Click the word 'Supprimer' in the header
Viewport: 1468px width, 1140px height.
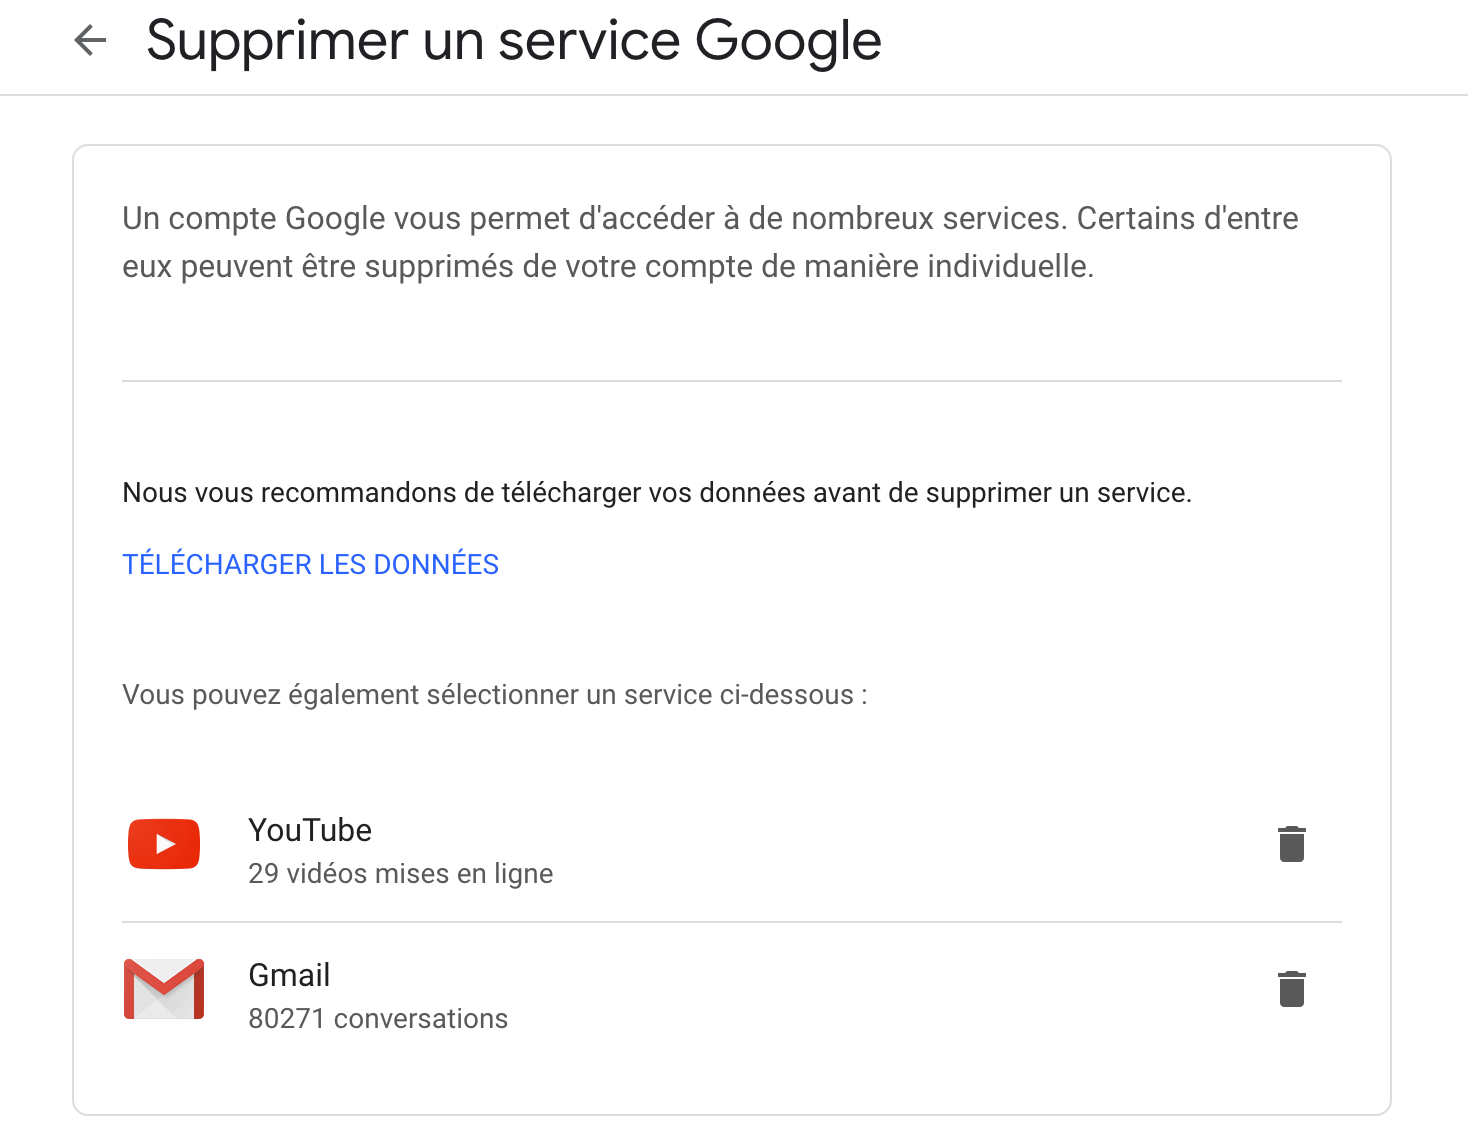point(278,41)
